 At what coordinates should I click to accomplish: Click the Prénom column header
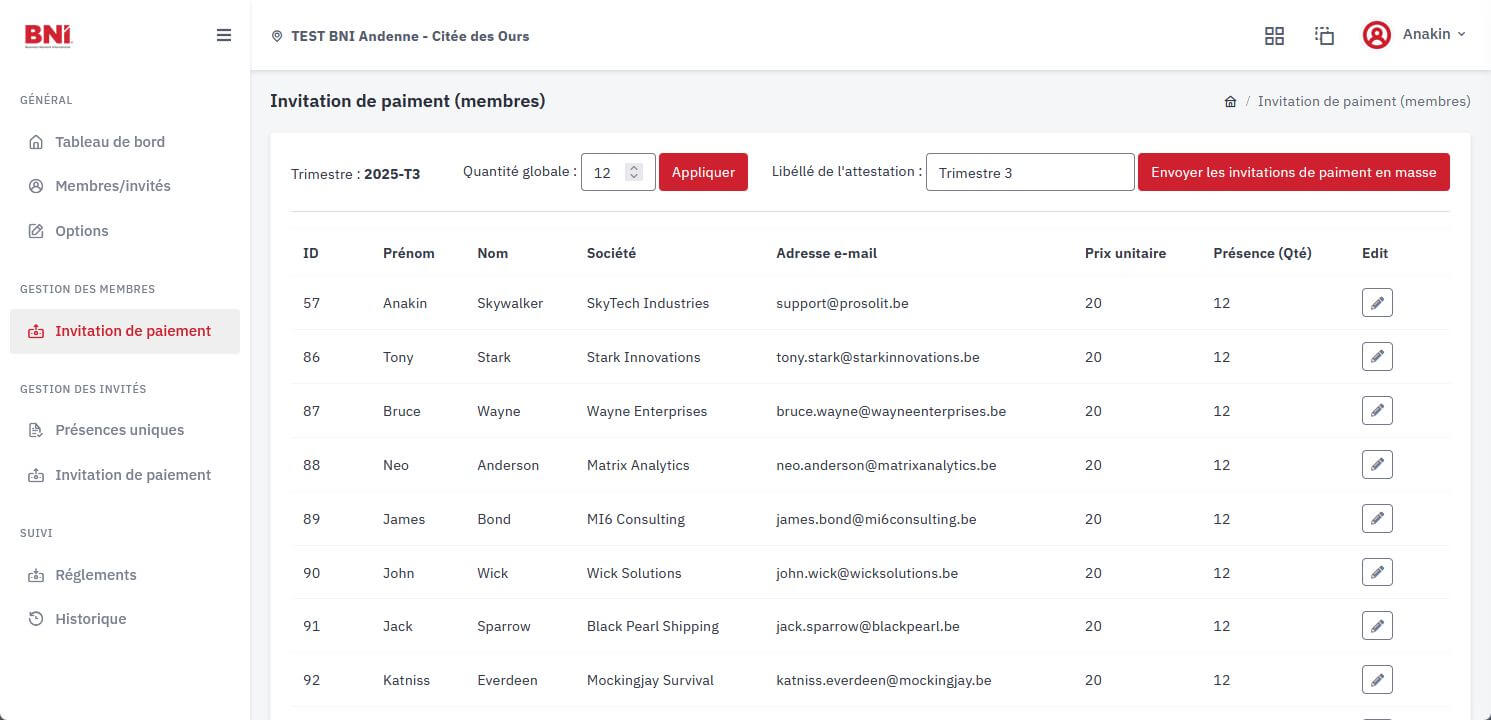409,253
